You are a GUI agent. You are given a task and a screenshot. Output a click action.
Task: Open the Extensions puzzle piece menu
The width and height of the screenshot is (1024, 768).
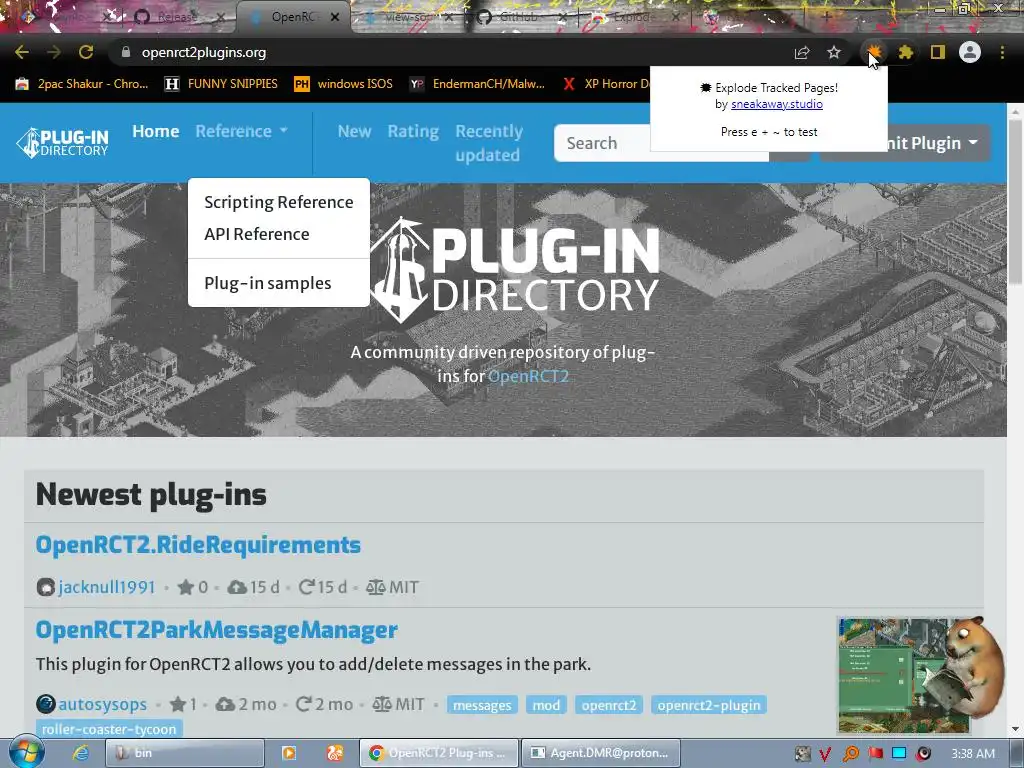[x=906, y=52]
